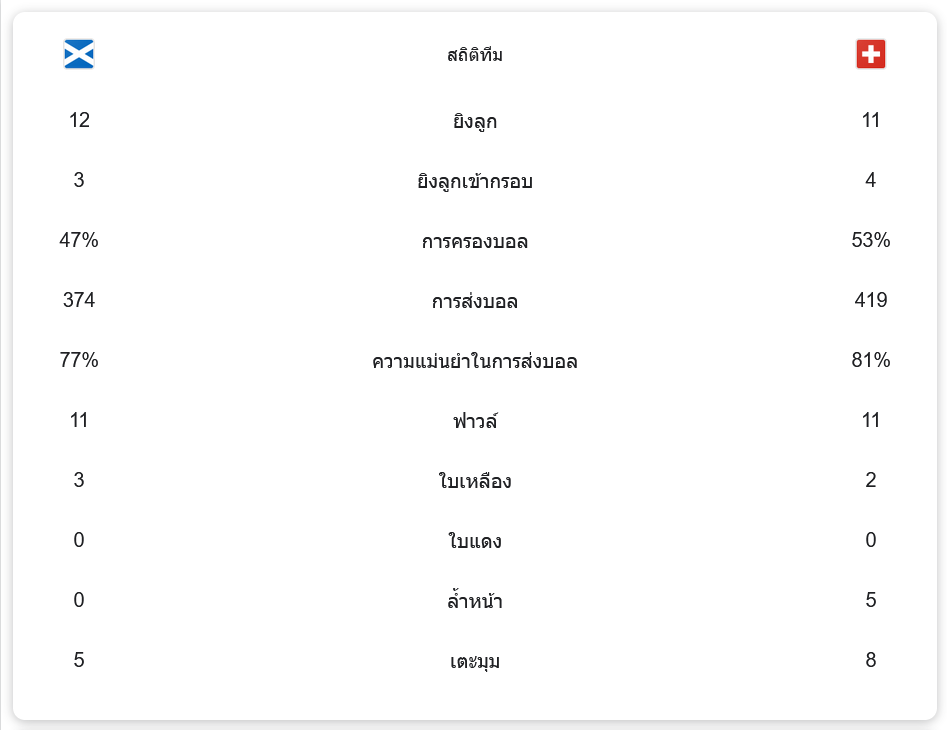Click Switzerland's 53% possession value

click(x=871, y=240)
